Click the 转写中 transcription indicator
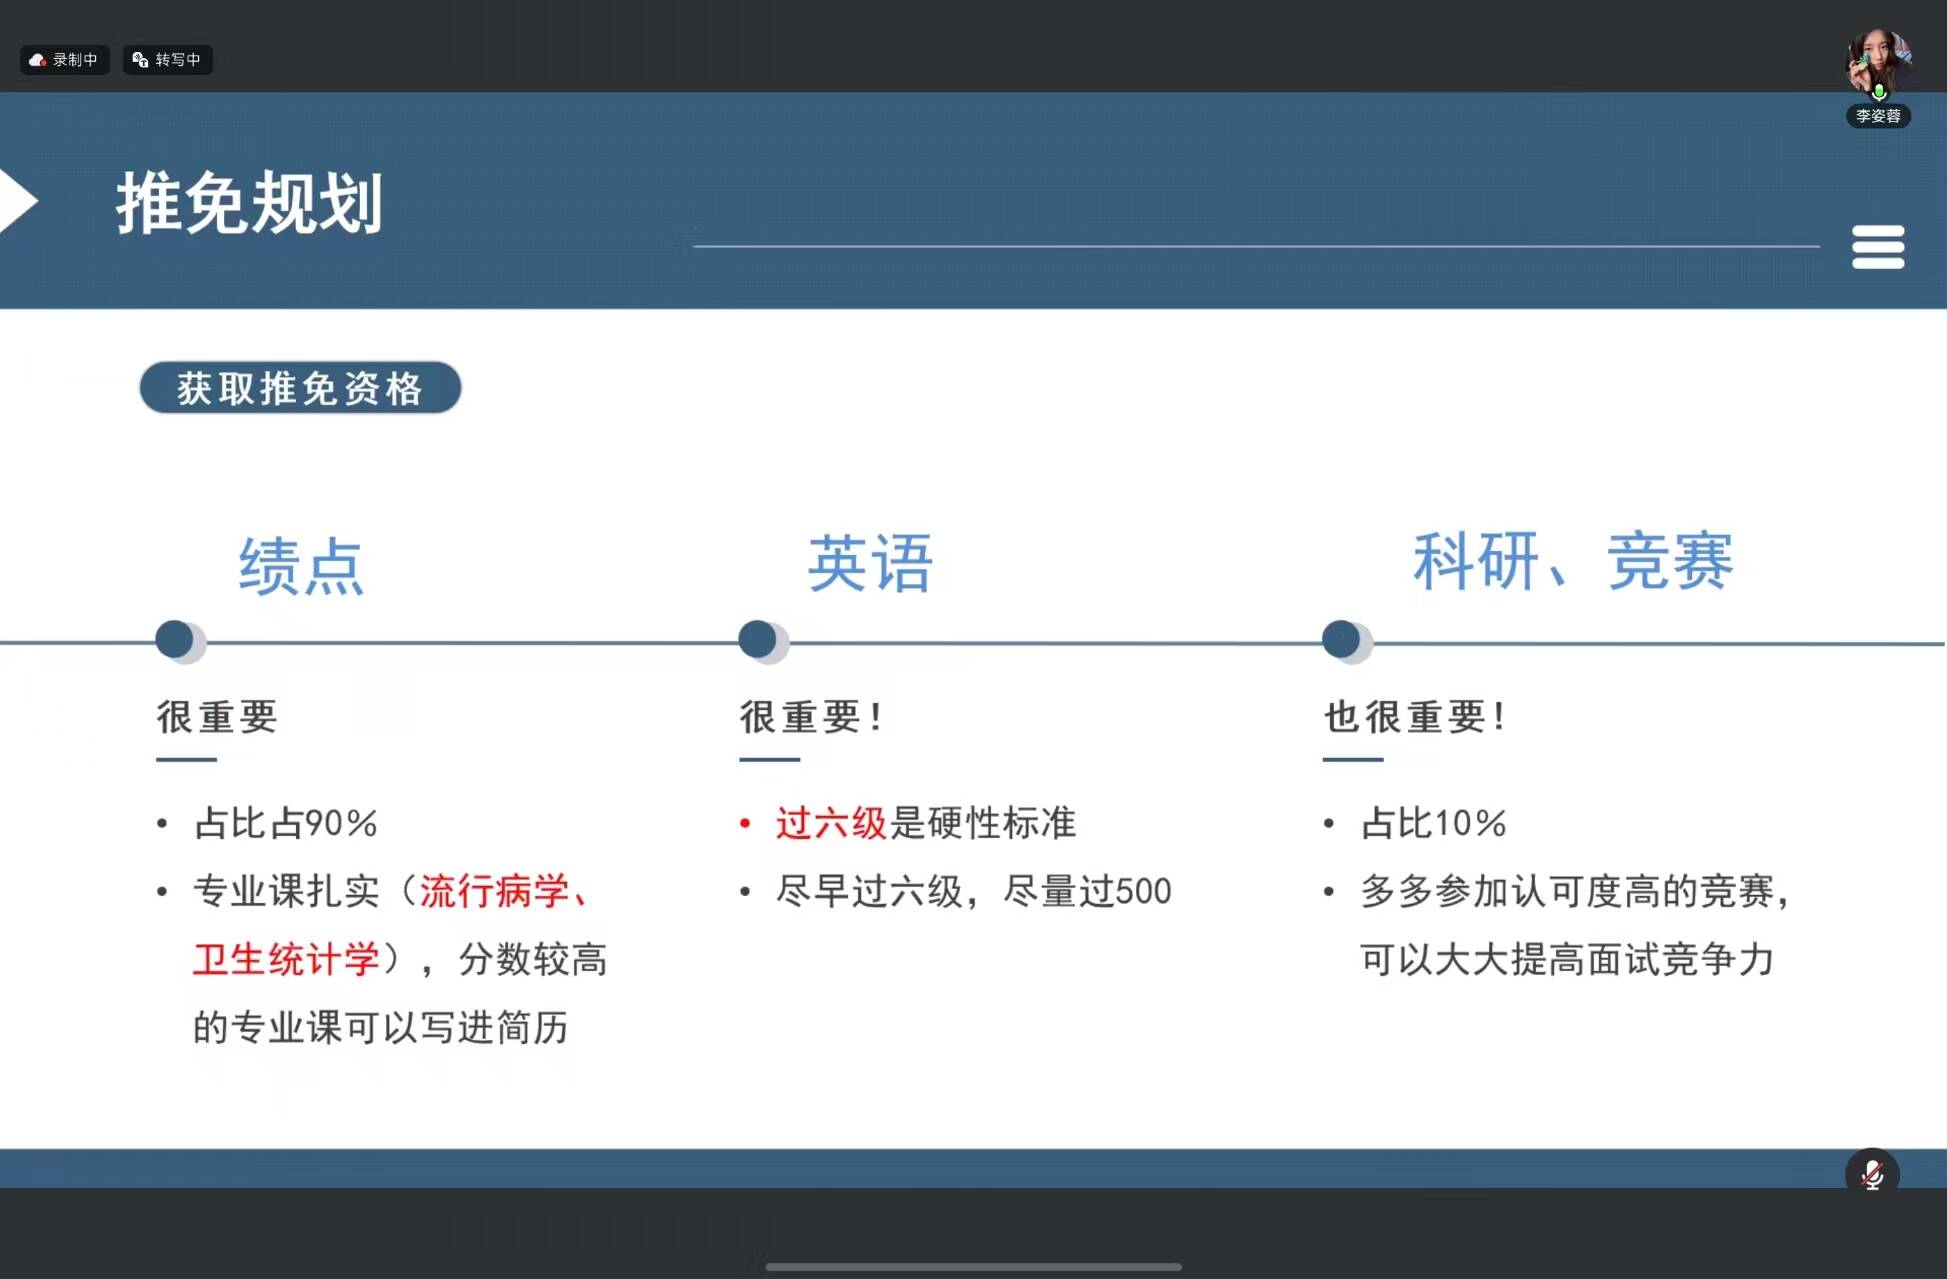The width and height of the screenshot is (1947, 1279). [167, 60]
